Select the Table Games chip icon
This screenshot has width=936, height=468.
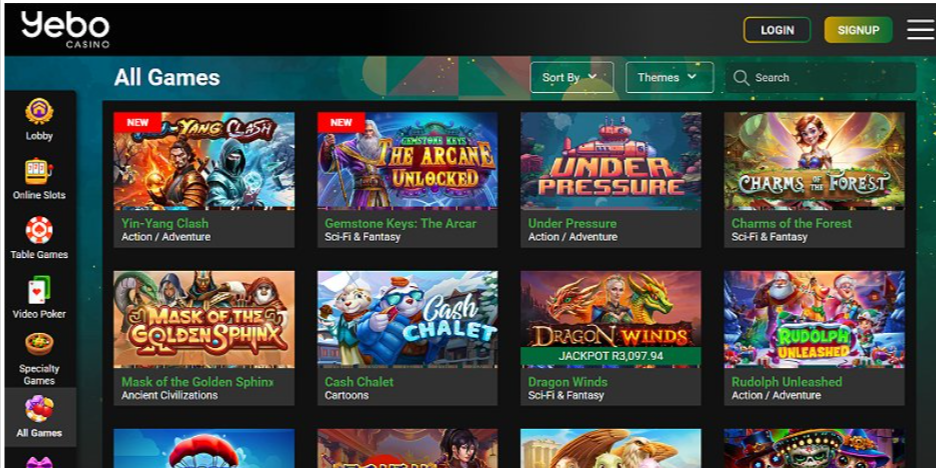click(39, 230)
